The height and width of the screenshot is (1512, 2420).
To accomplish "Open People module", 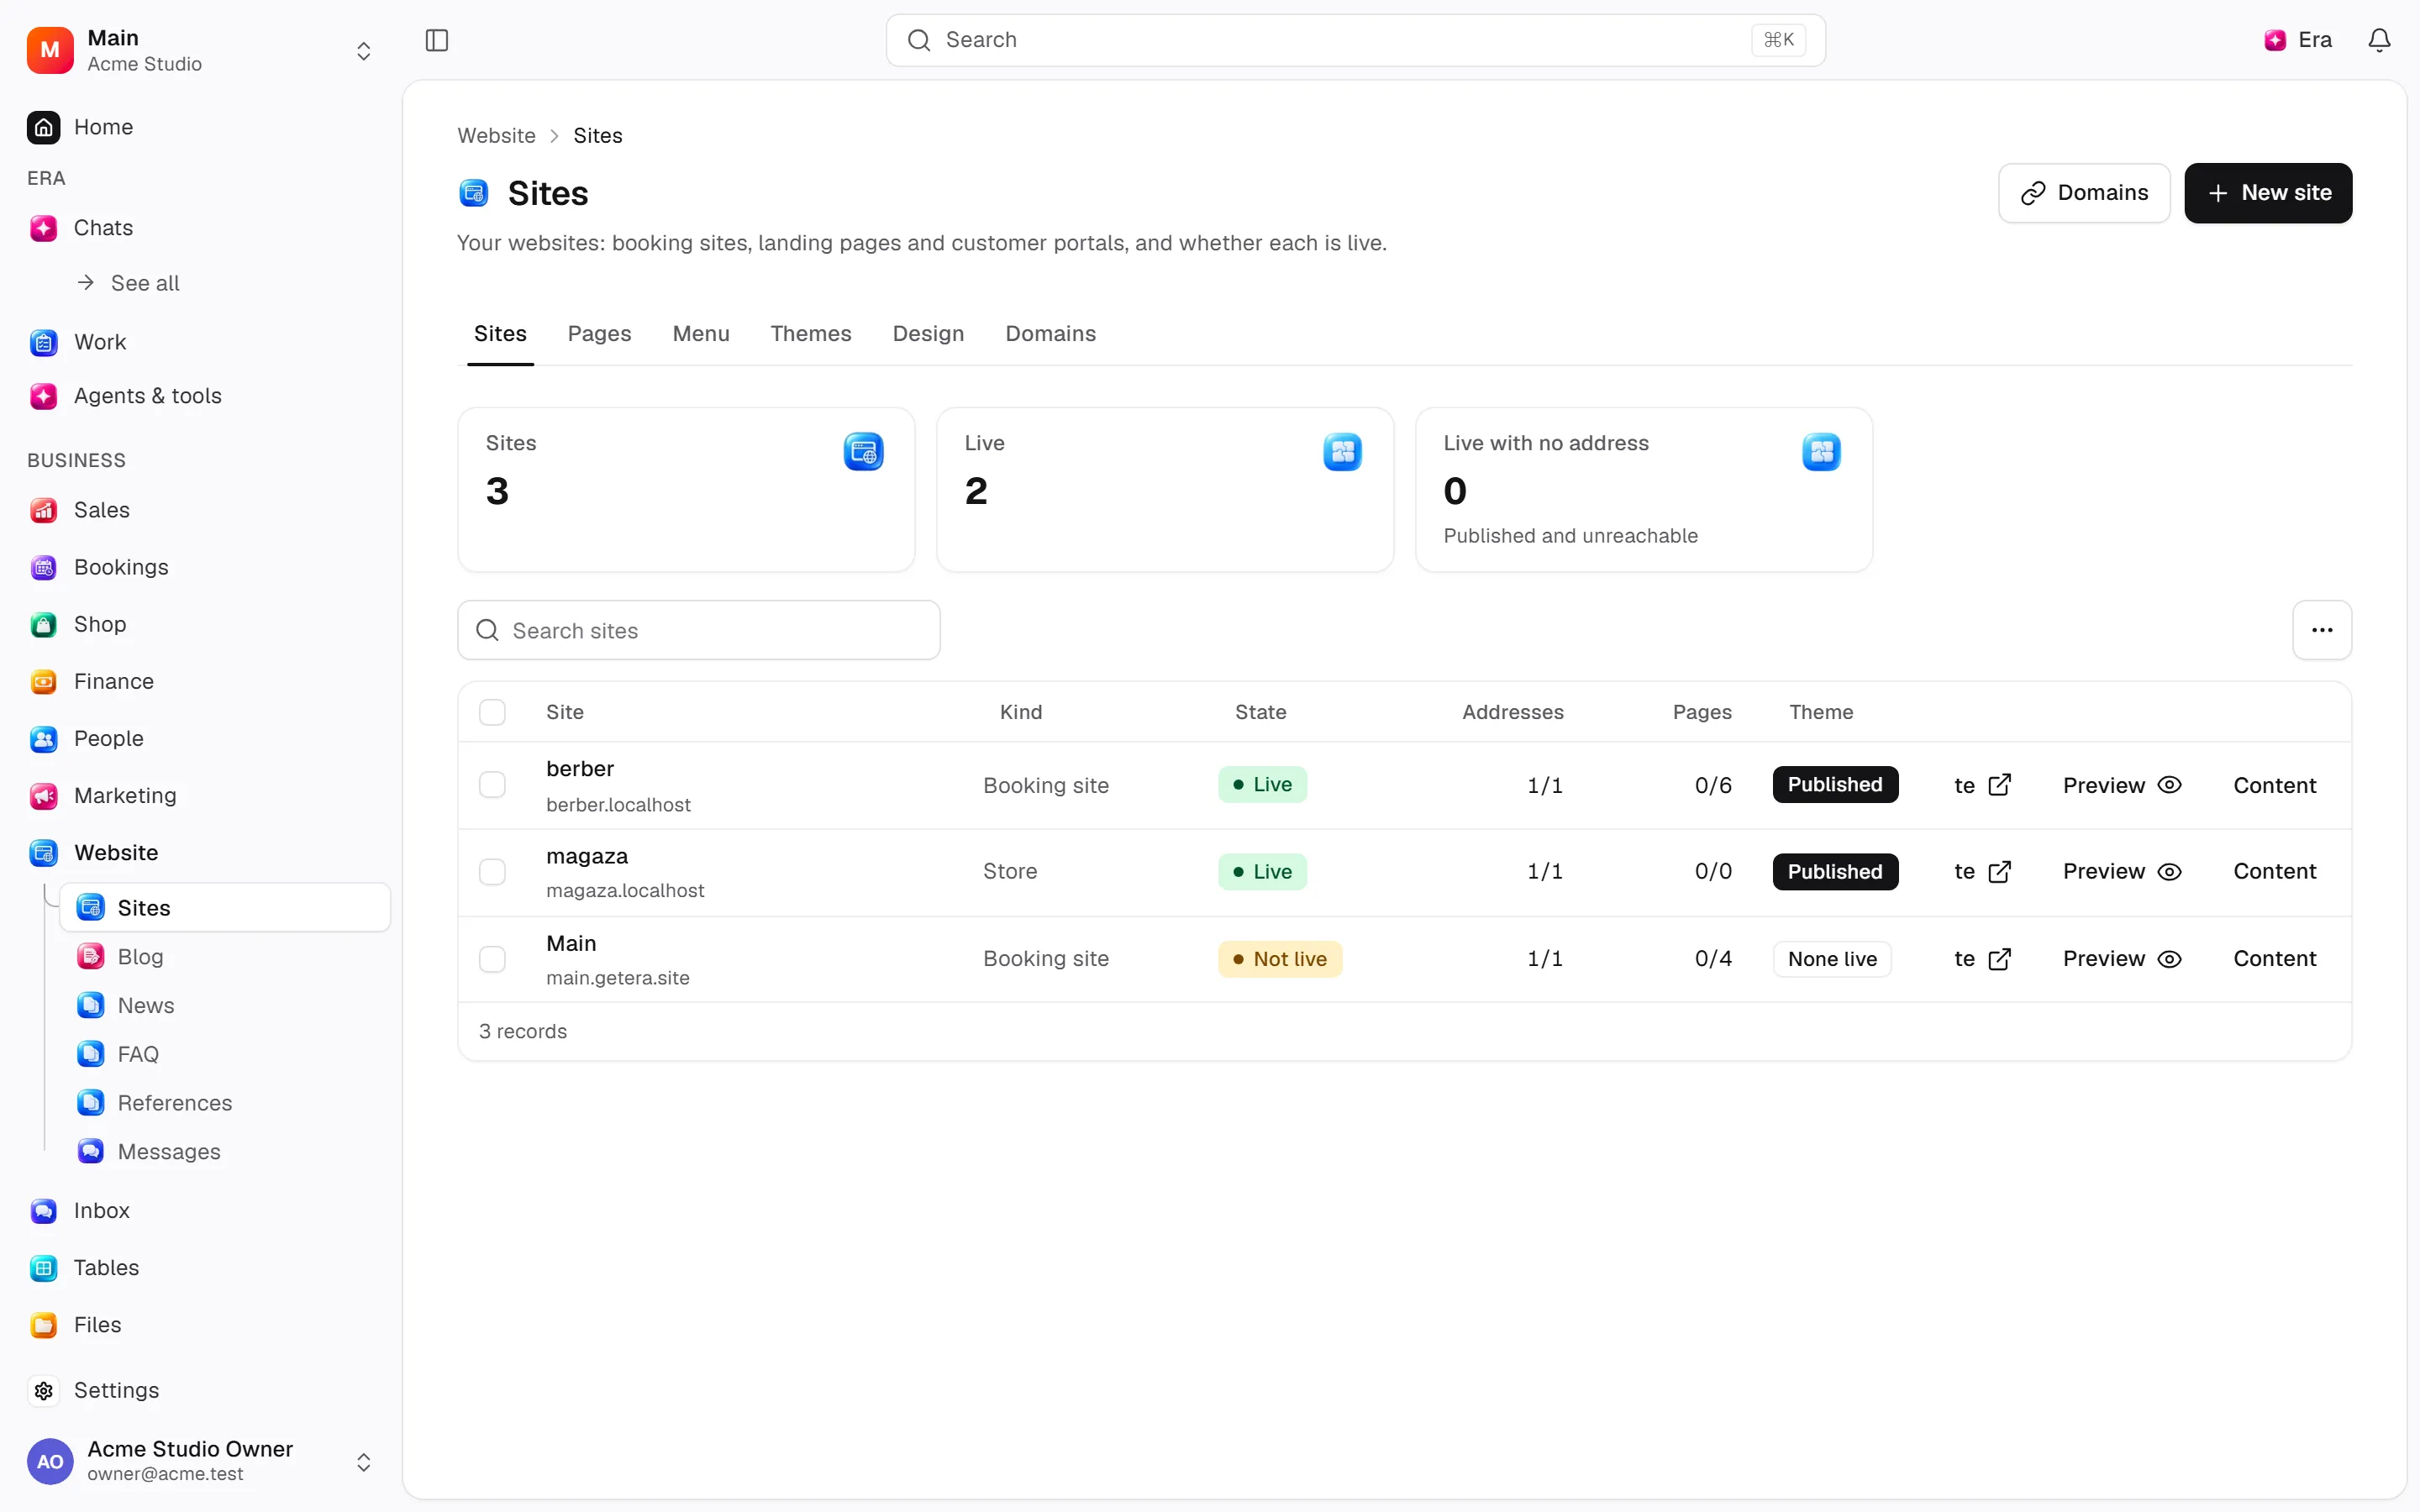I will click(108, 738).
